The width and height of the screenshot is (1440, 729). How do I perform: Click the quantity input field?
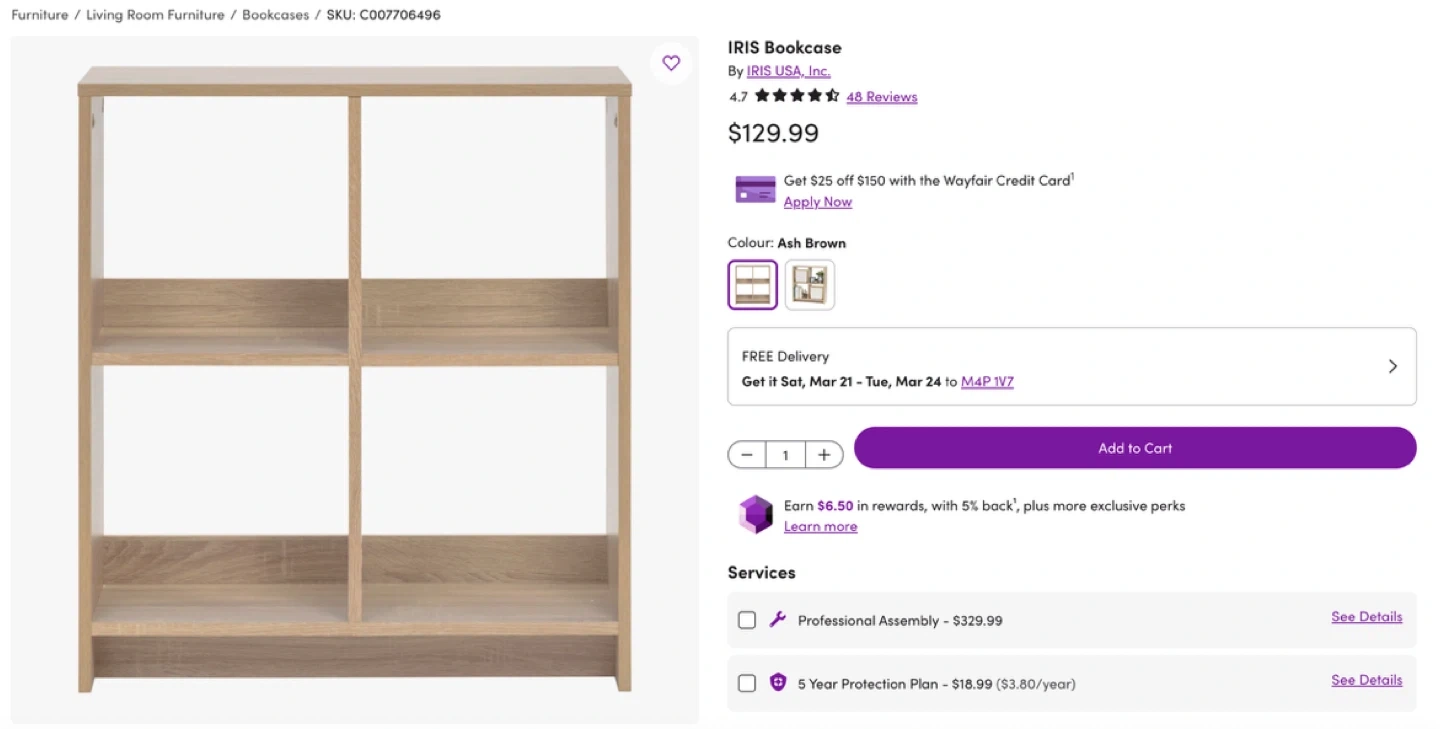[785, 455]
